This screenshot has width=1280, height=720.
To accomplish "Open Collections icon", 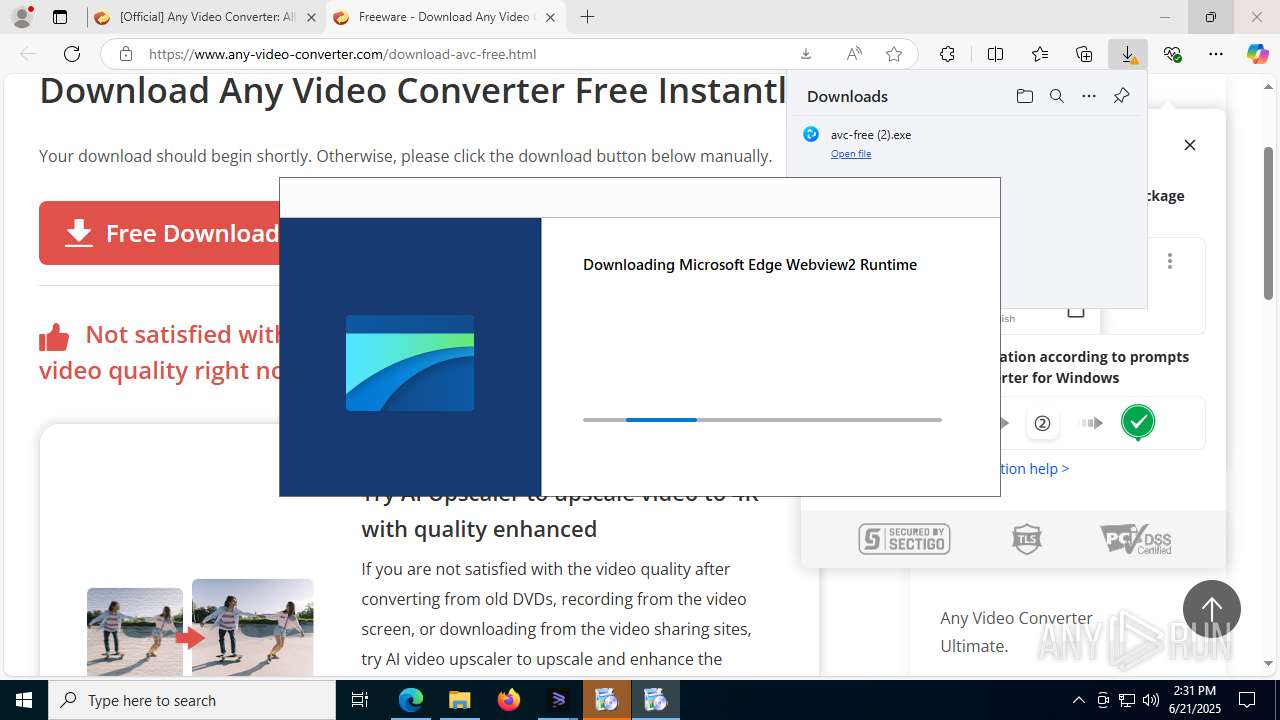I will point(1084,54).
